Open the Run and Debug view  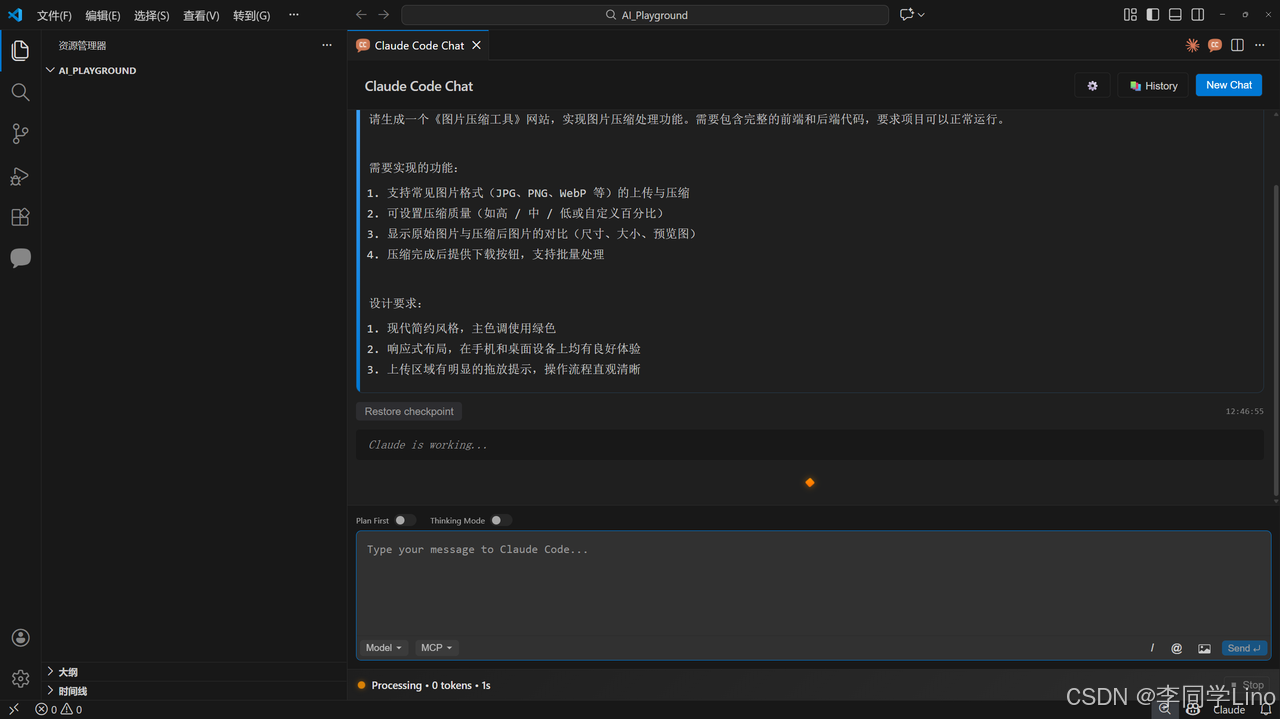[20, 176]
